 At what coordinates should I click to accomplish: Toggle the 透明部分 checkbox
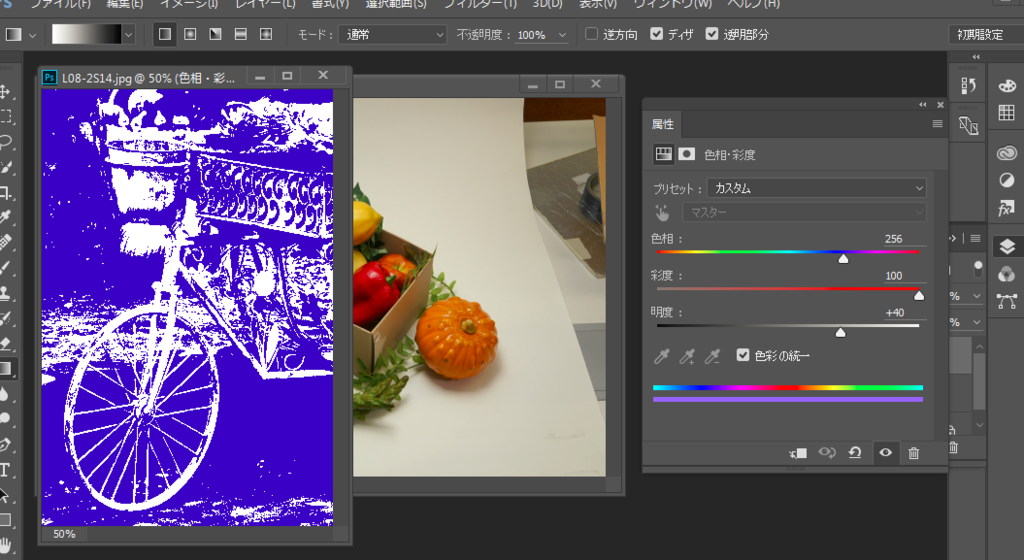(x=712, y=34)
